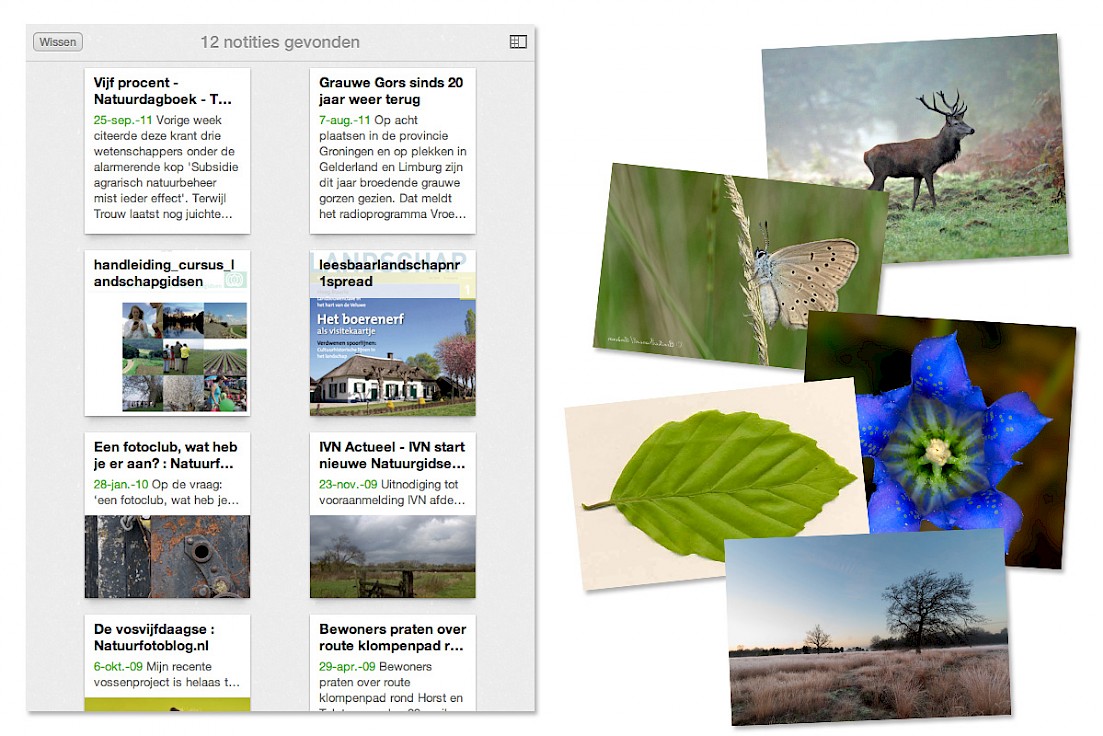
Task: Open the 'Bewoners praten over route klompenpad' note
Action: point(393,663)
